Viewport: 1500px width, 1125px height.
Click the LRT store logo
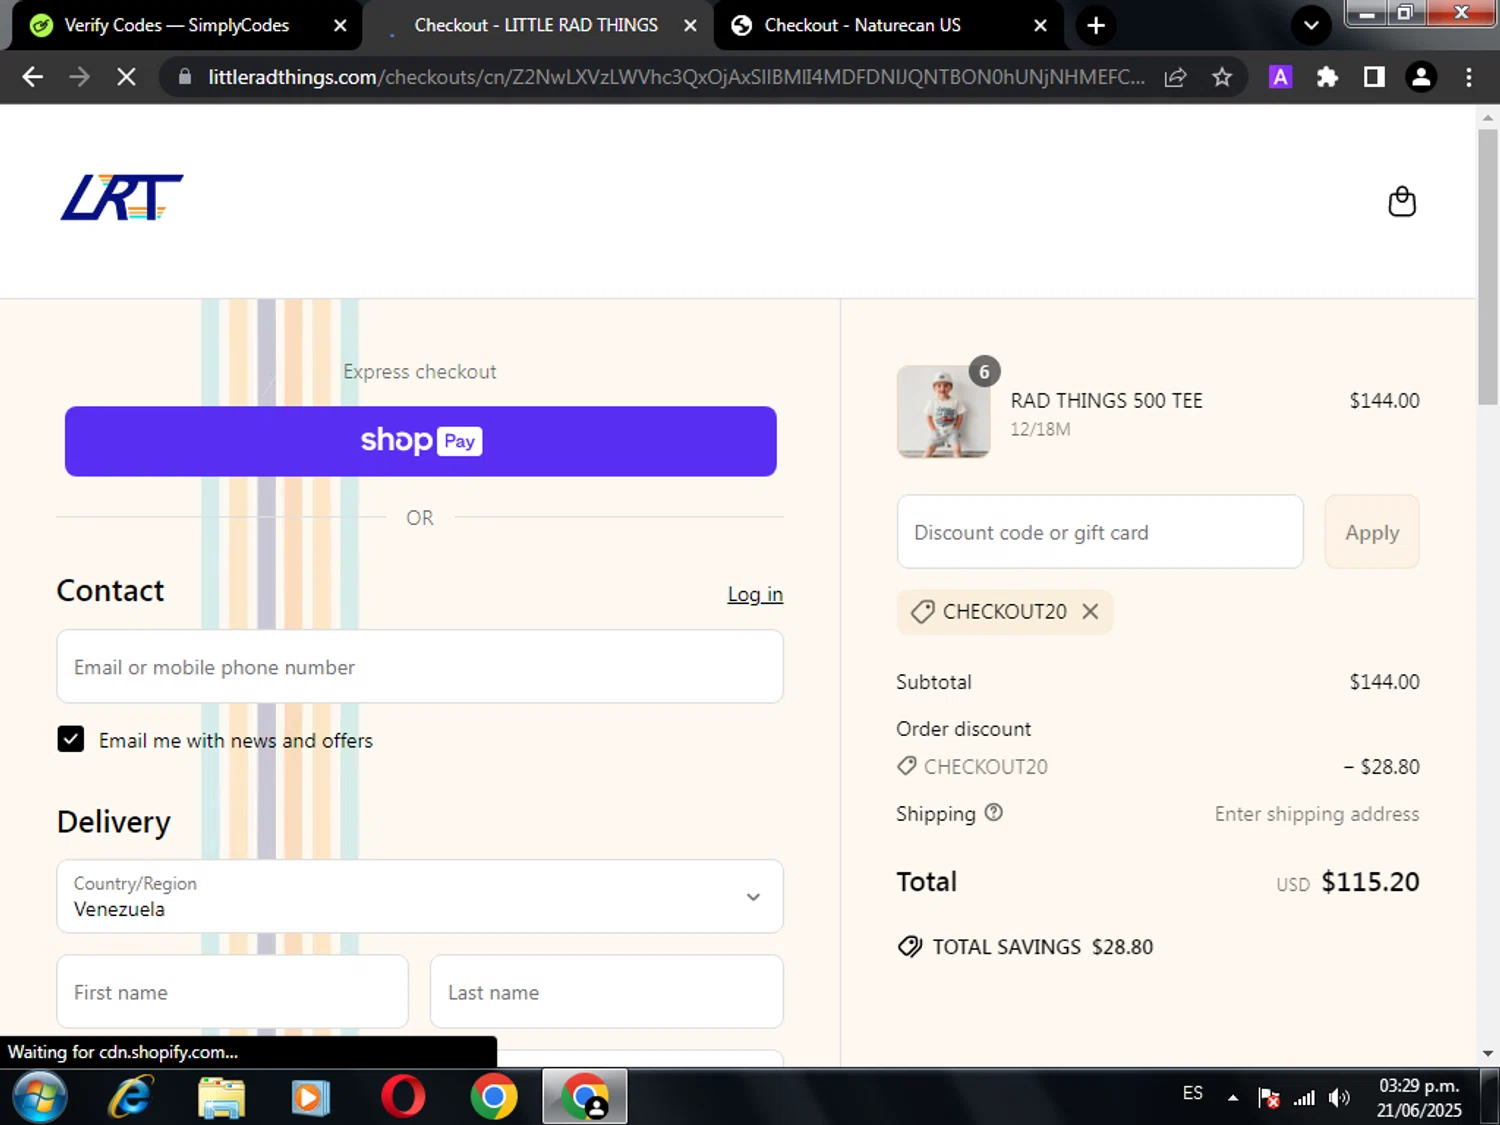coord(122,197)
